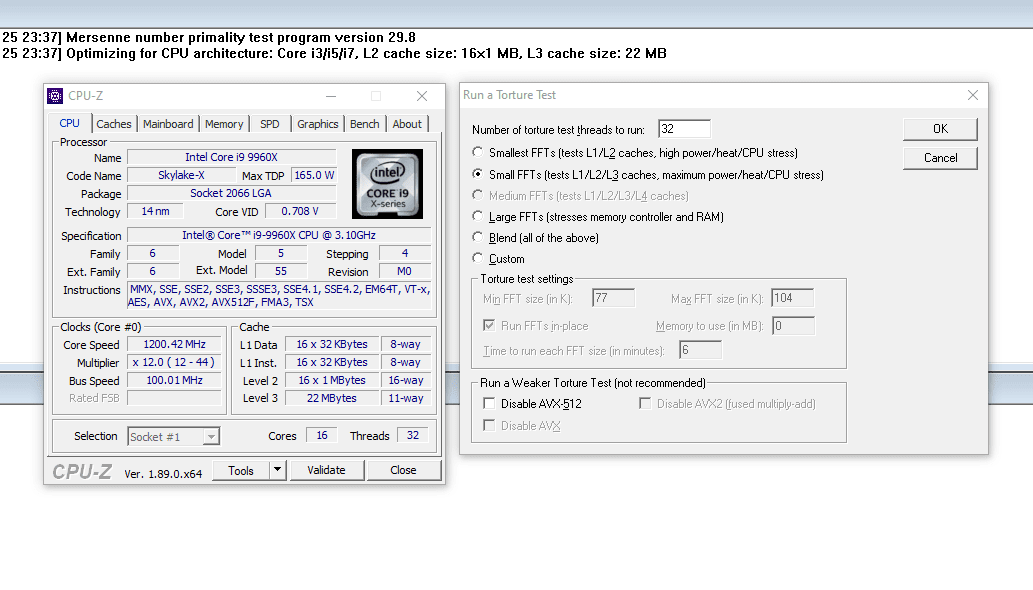
Task: Select the disabled Medium FFTs radio option
Action: [478, 195]
